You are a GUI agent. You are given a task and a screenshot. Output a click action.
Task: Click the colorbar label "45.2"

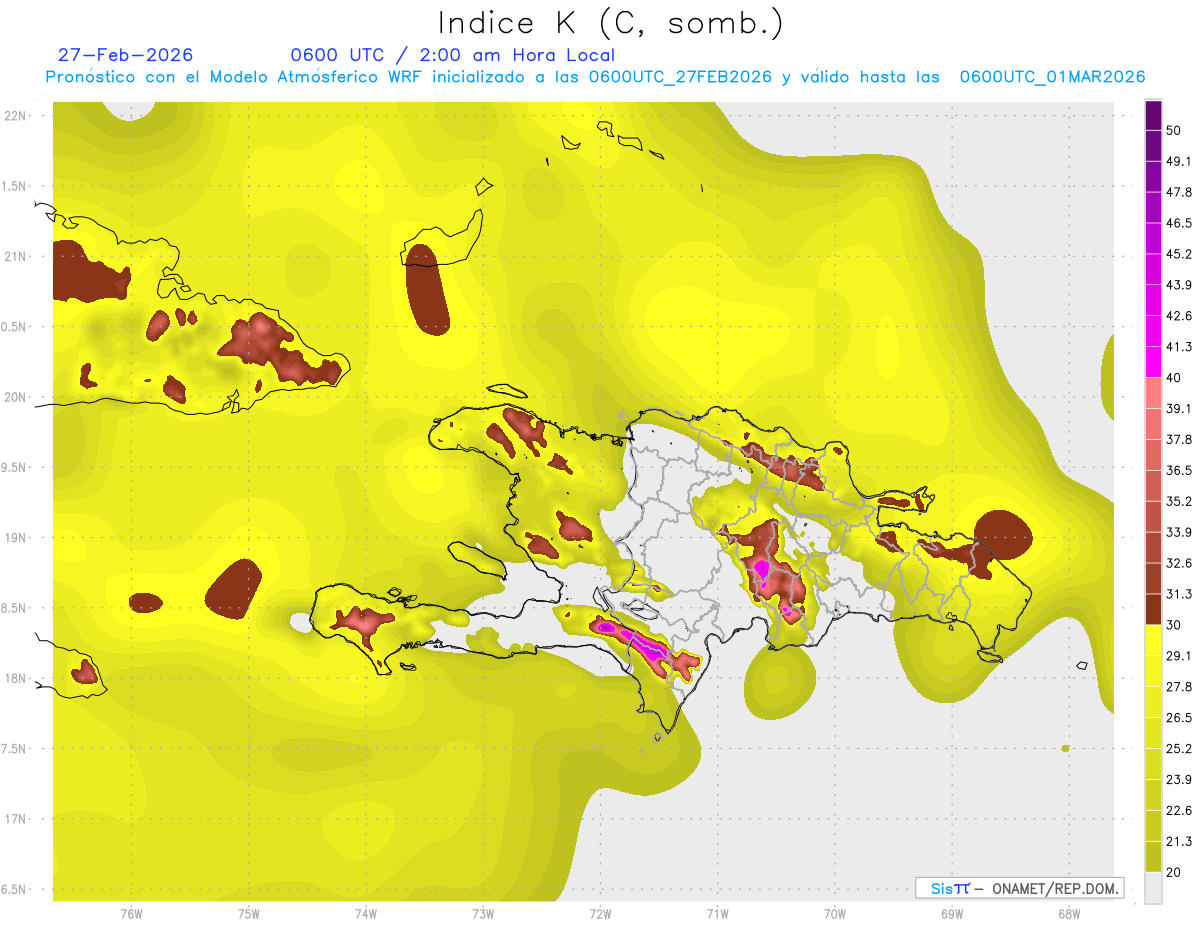(1179, 254)
